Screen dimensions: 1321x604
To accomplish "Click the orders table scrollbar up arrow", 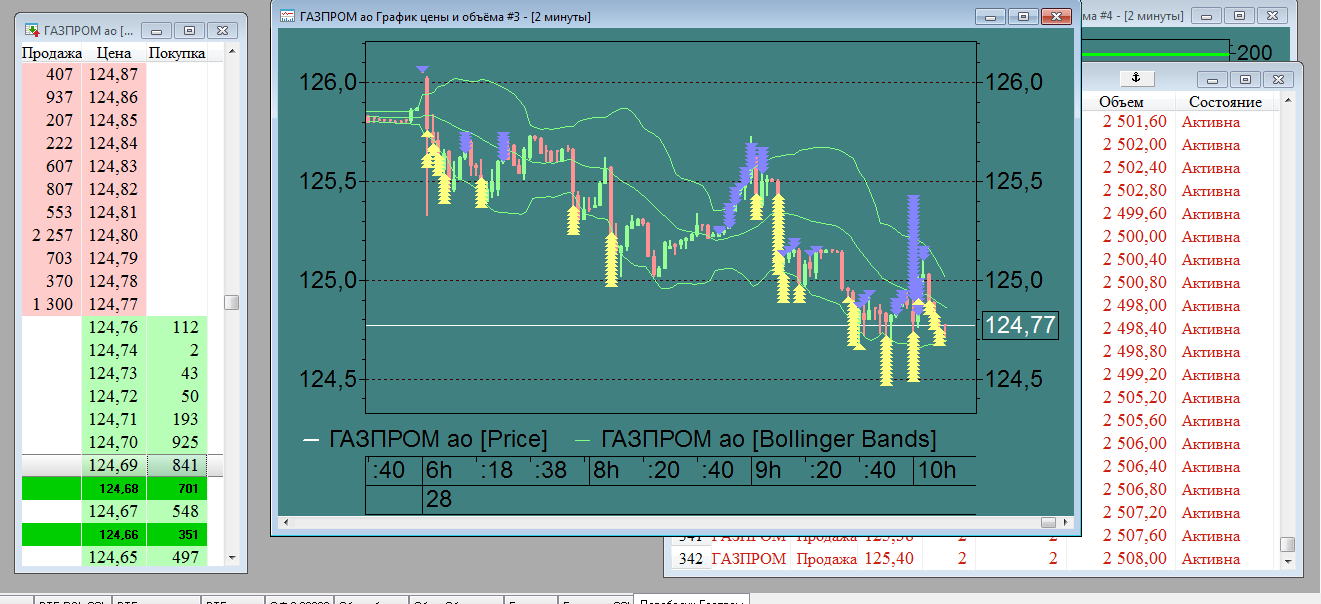I will coord(1288,100).
